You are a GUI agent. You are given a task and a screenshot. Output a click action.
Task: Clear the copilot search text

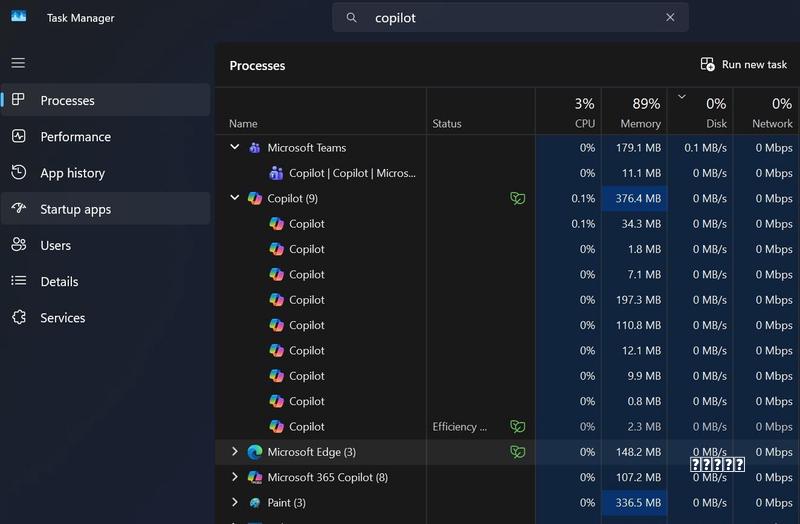(670, 17)
